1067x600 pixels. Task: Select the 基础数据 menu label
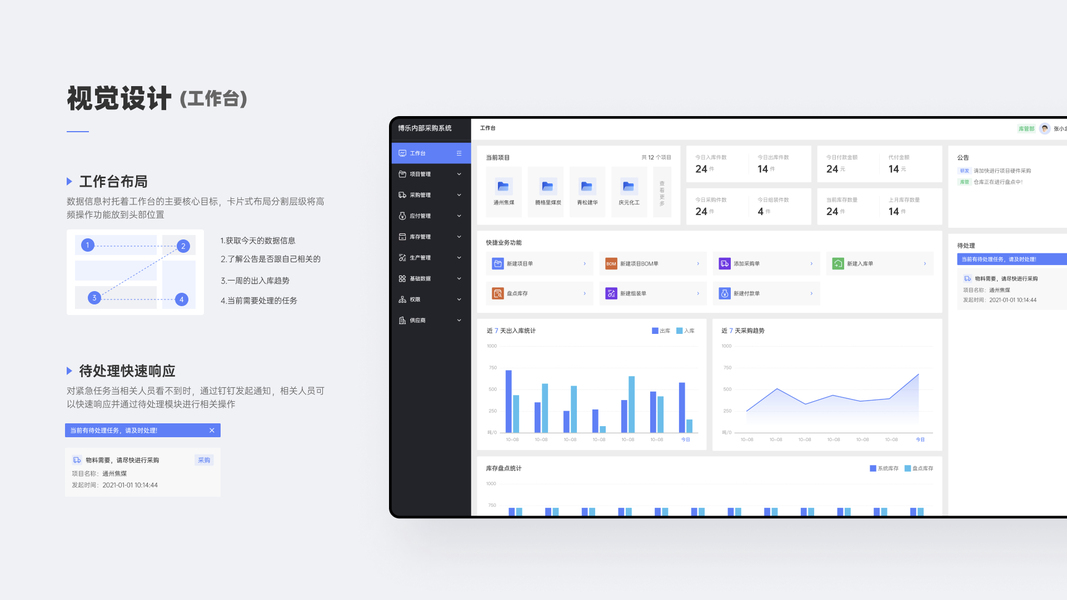click(421, 279)
